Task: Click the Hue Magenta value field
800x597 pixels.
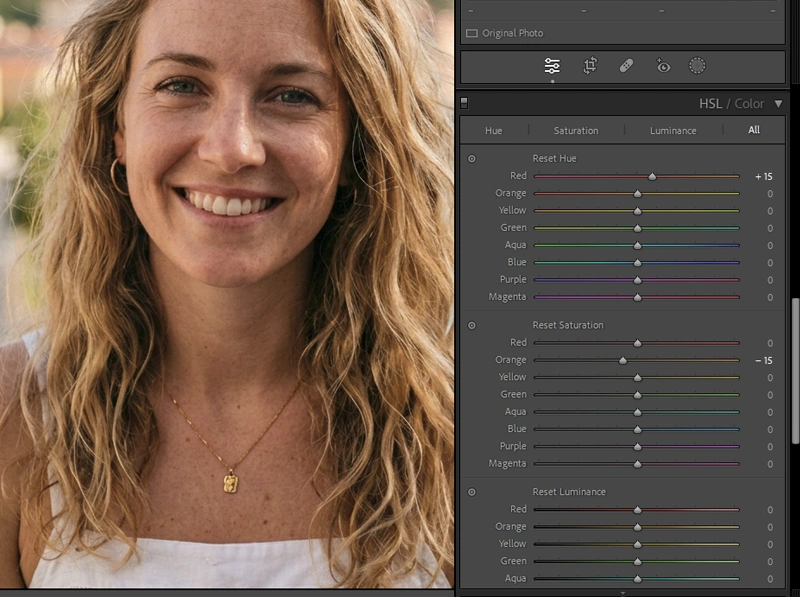Action: (770, 297)
